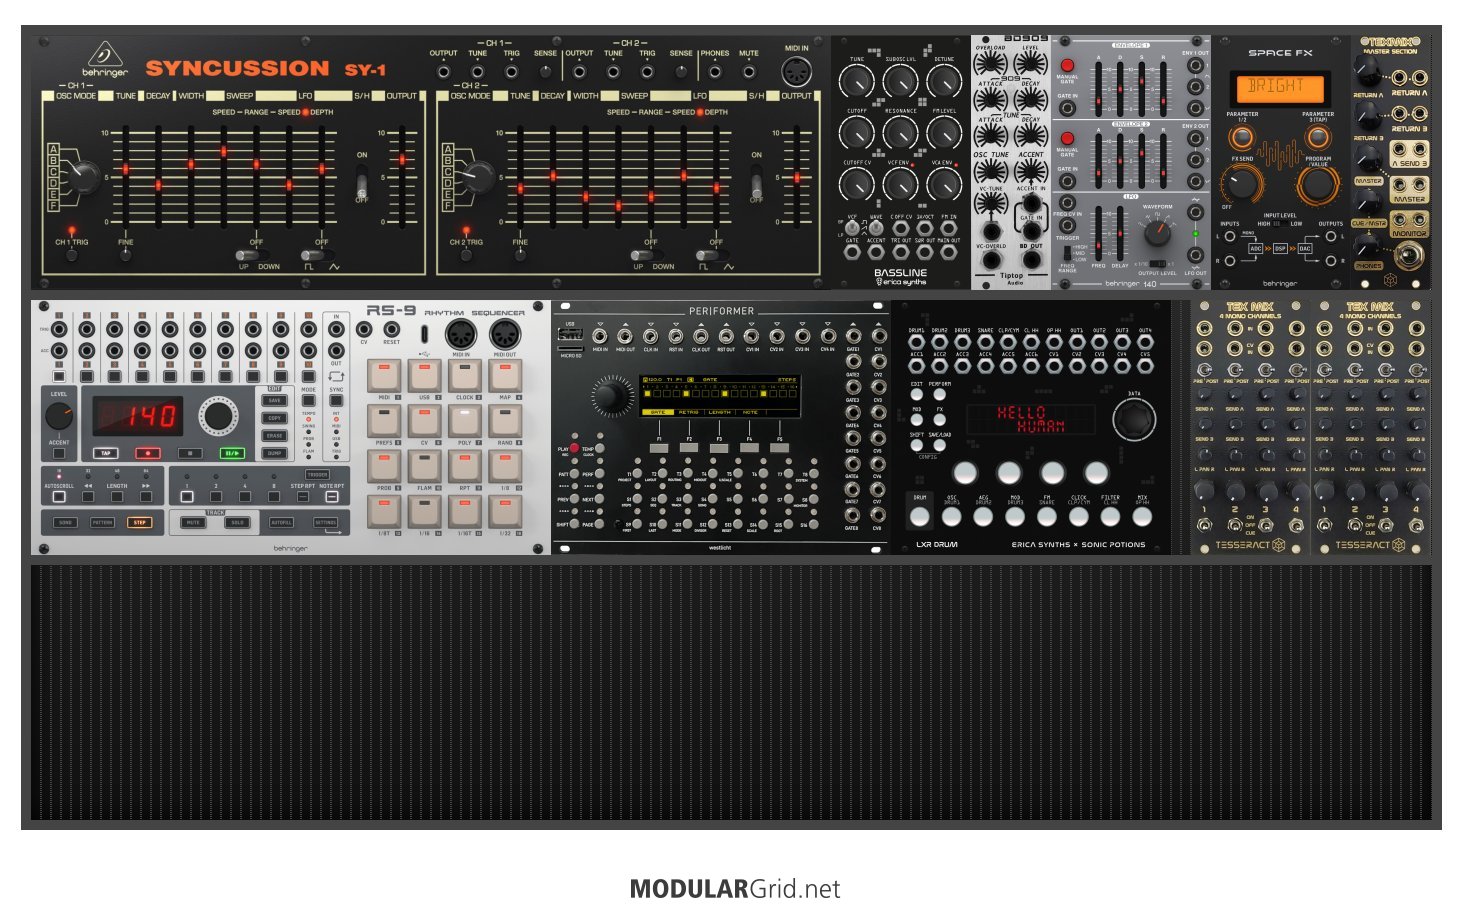Tap the RS-9 pad labeled MIDI
The height and width of the screenshot is (910, 1472).
click(x=384, y=376)
